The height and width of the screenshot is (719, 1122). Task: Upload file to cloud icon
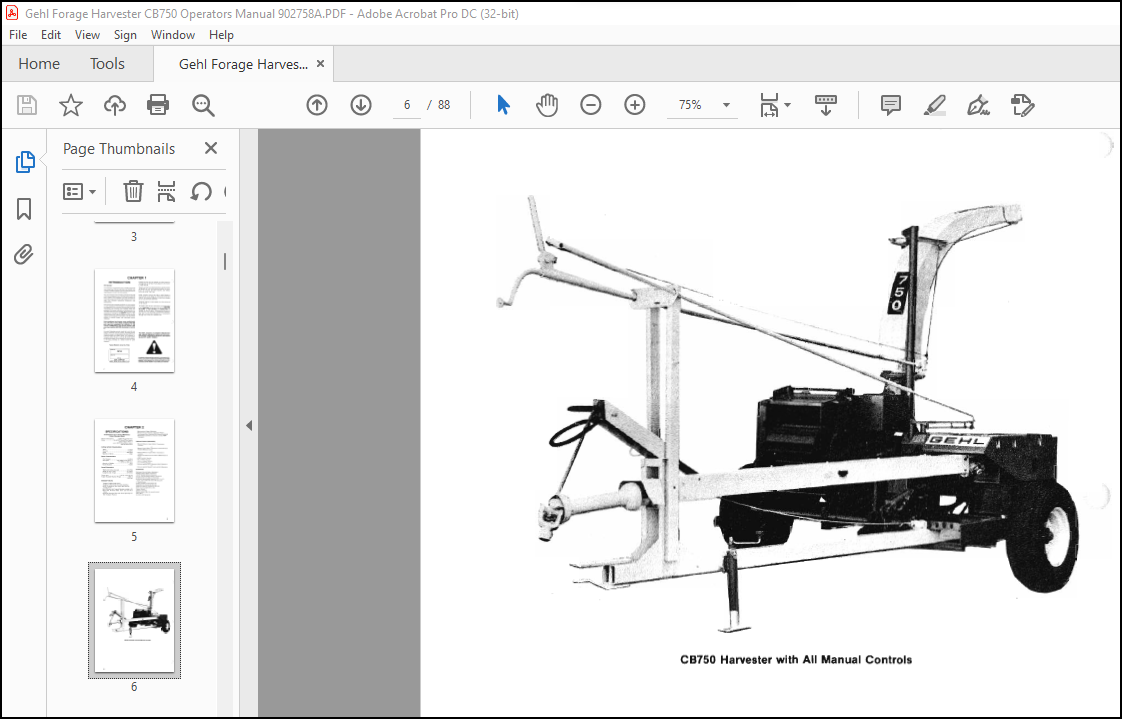pos(114,105)
